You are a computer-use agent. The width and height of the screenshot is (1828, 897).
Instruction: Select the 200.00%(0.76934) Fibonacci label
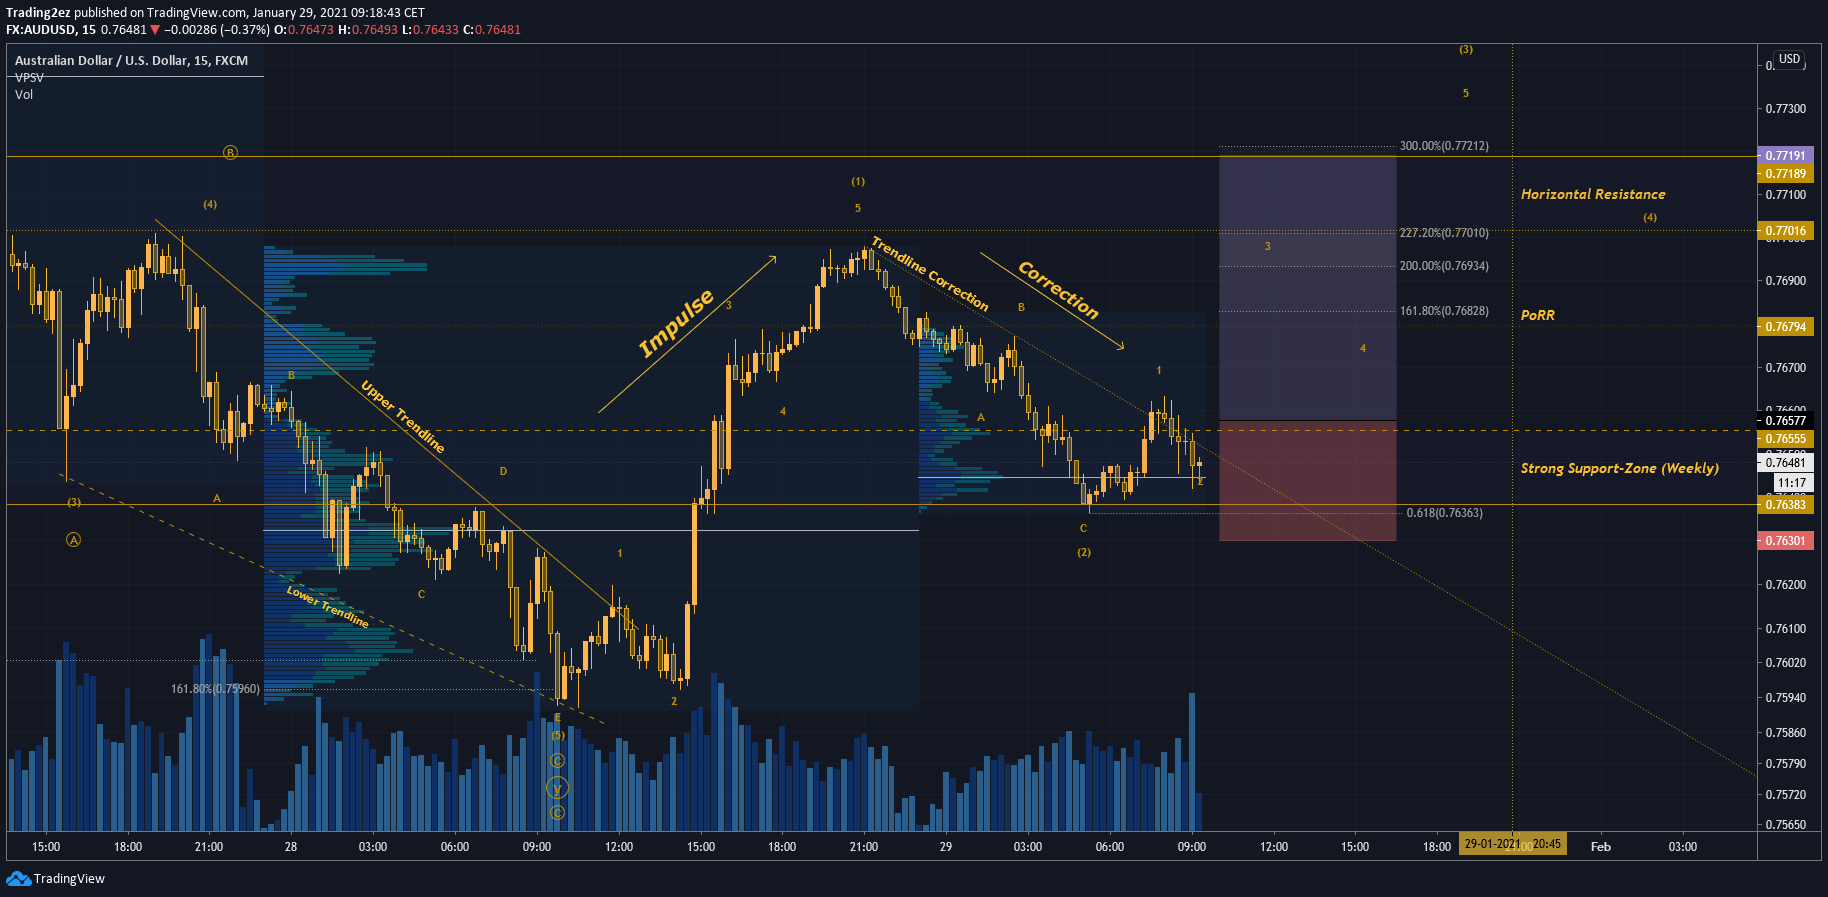[1444, 266]
